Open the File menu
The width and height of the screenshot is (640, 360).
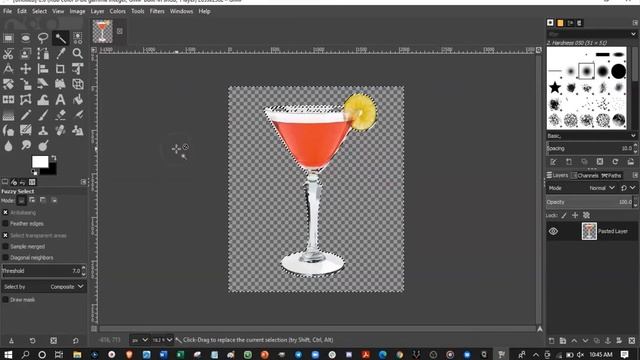click(7, 11)
